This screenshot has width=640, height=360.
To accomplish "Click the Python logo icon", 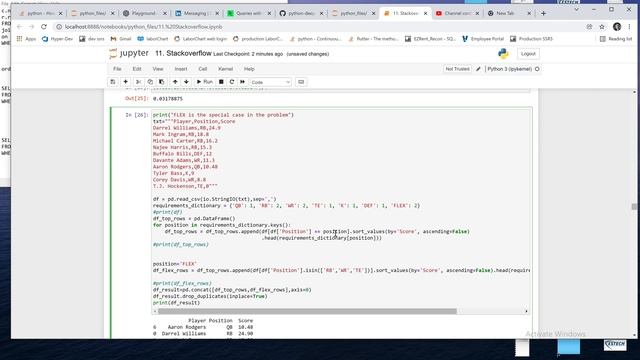I will tap(503, 53).
